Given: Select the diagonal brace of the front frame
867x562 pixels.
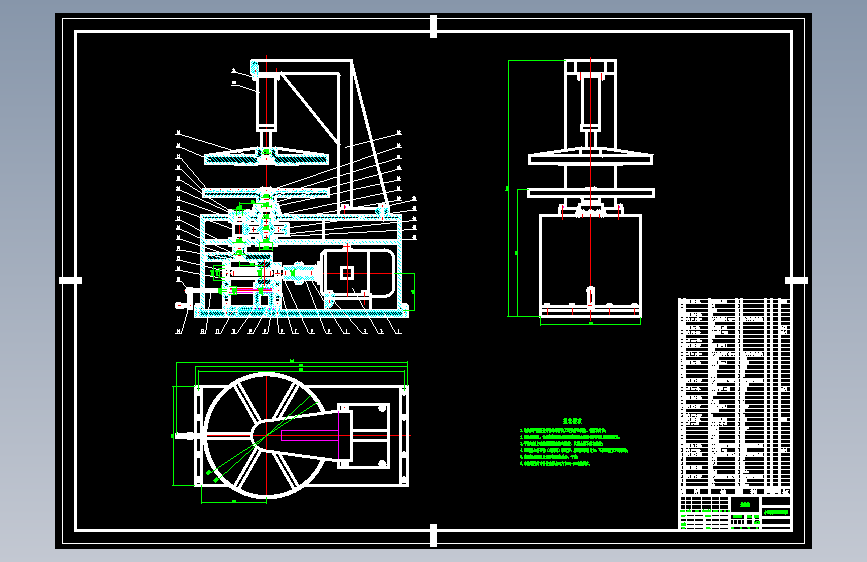Looking at the screenshot, I should [309, 108].
